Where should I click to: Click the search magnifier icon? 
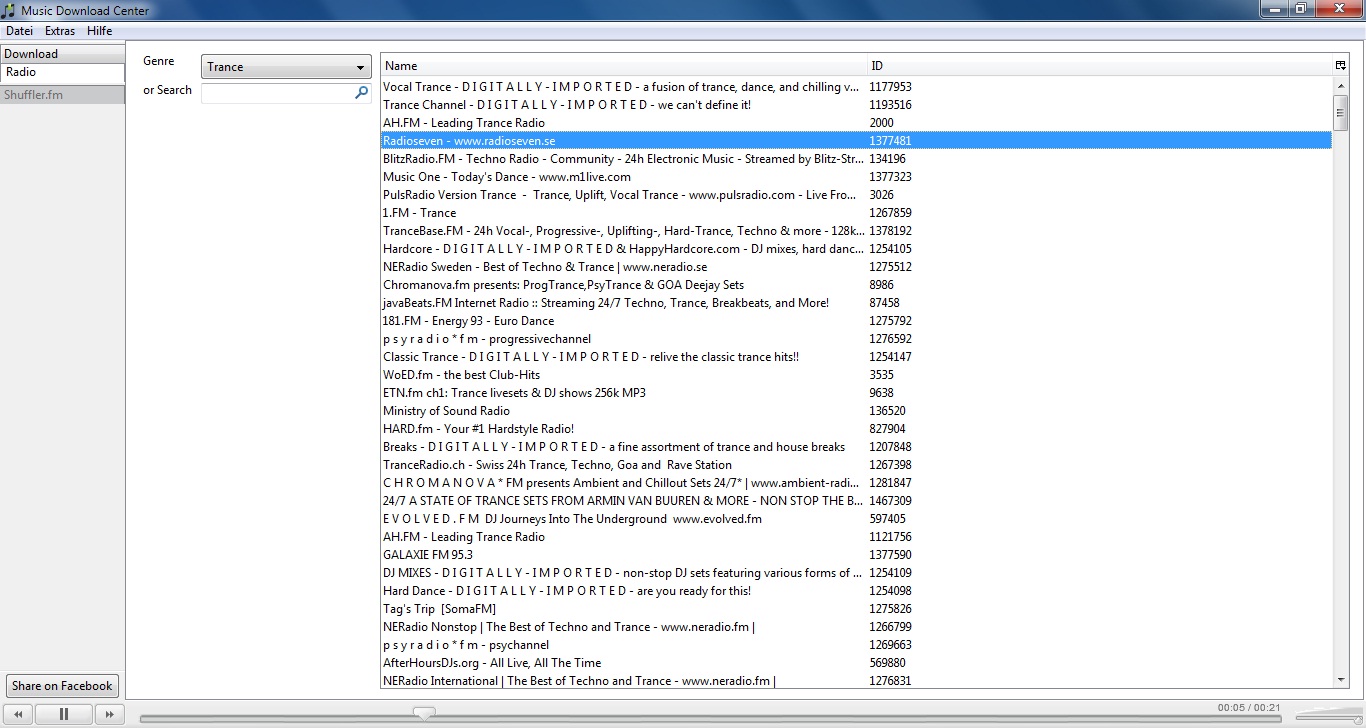[361, 92]
